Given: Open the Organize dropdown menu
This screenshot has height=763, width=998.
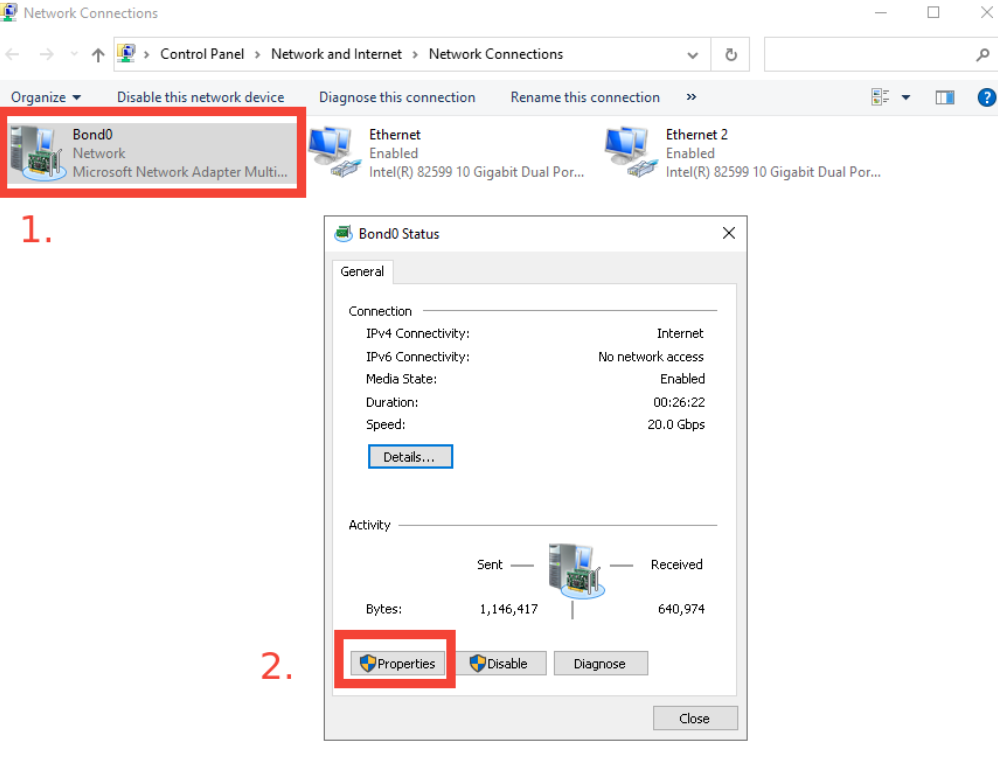Looking at the screenshot, I should click(46, 97).
